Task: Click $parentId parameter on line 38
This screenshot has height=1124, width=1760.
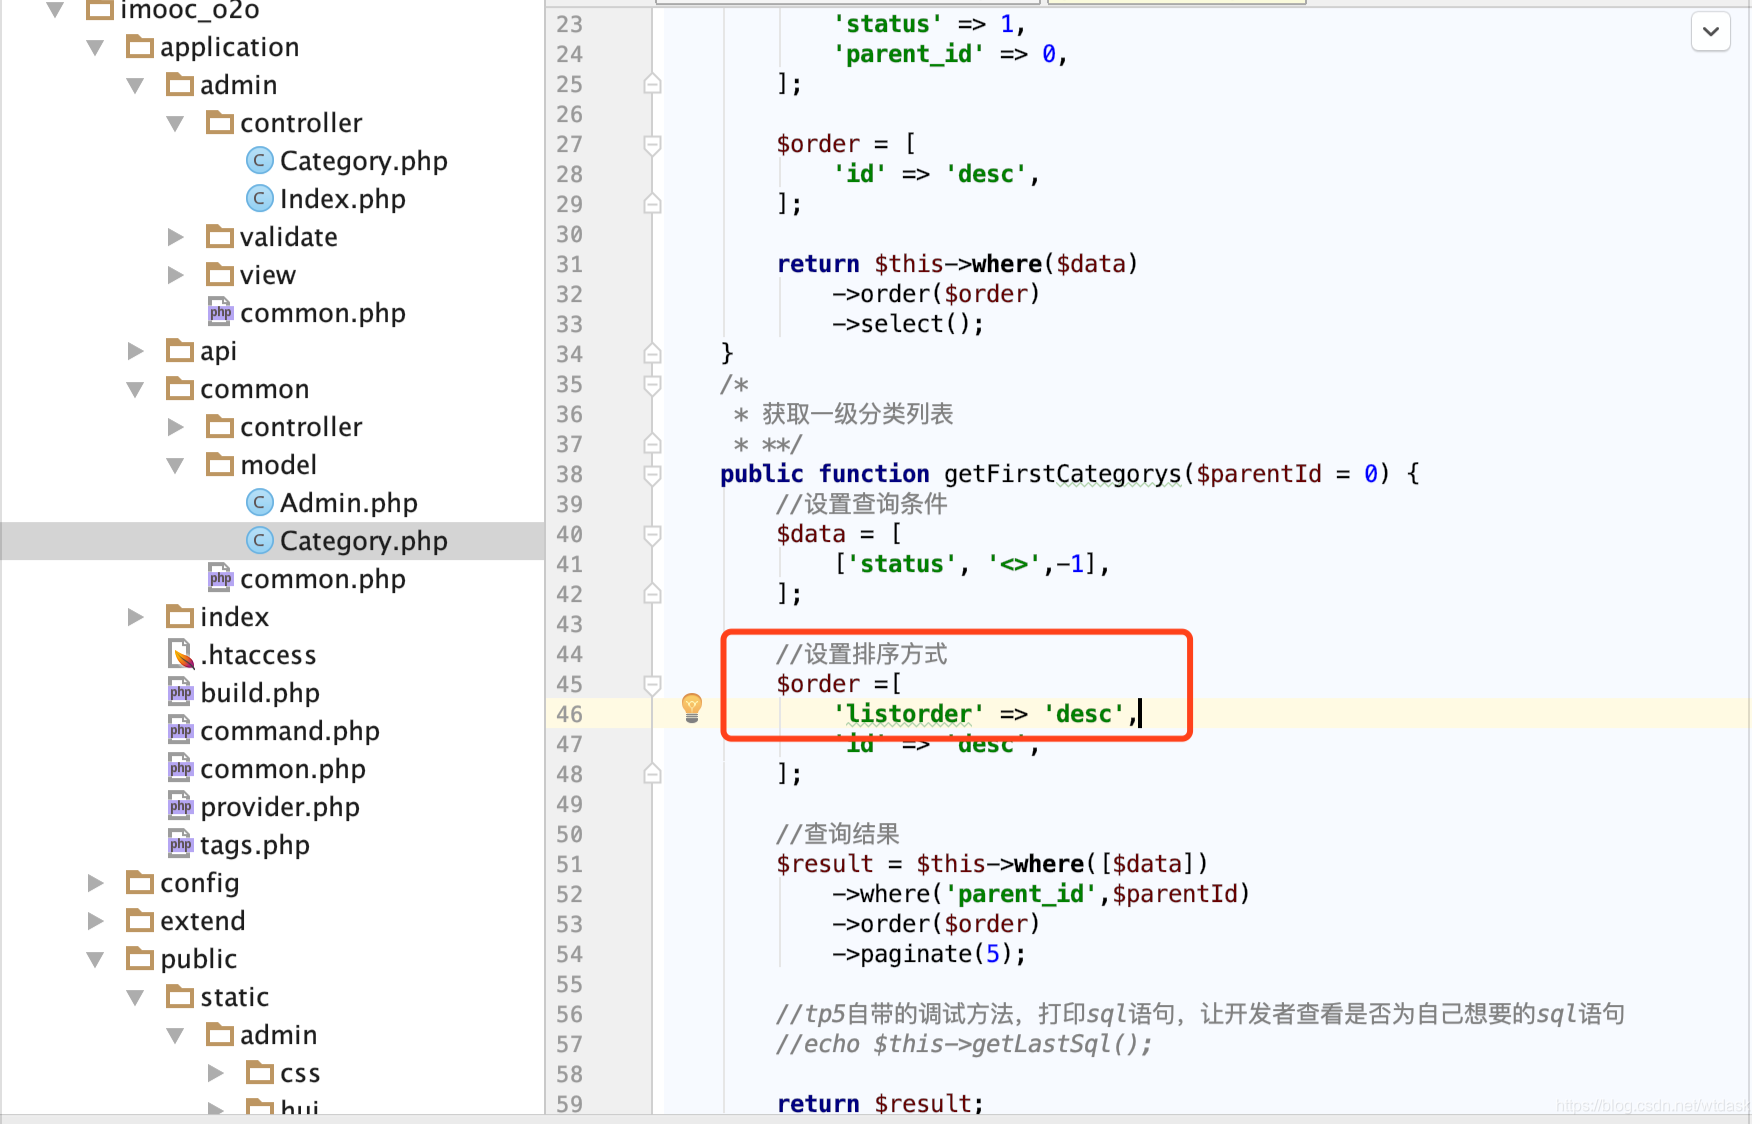Action: point(1259,474)
